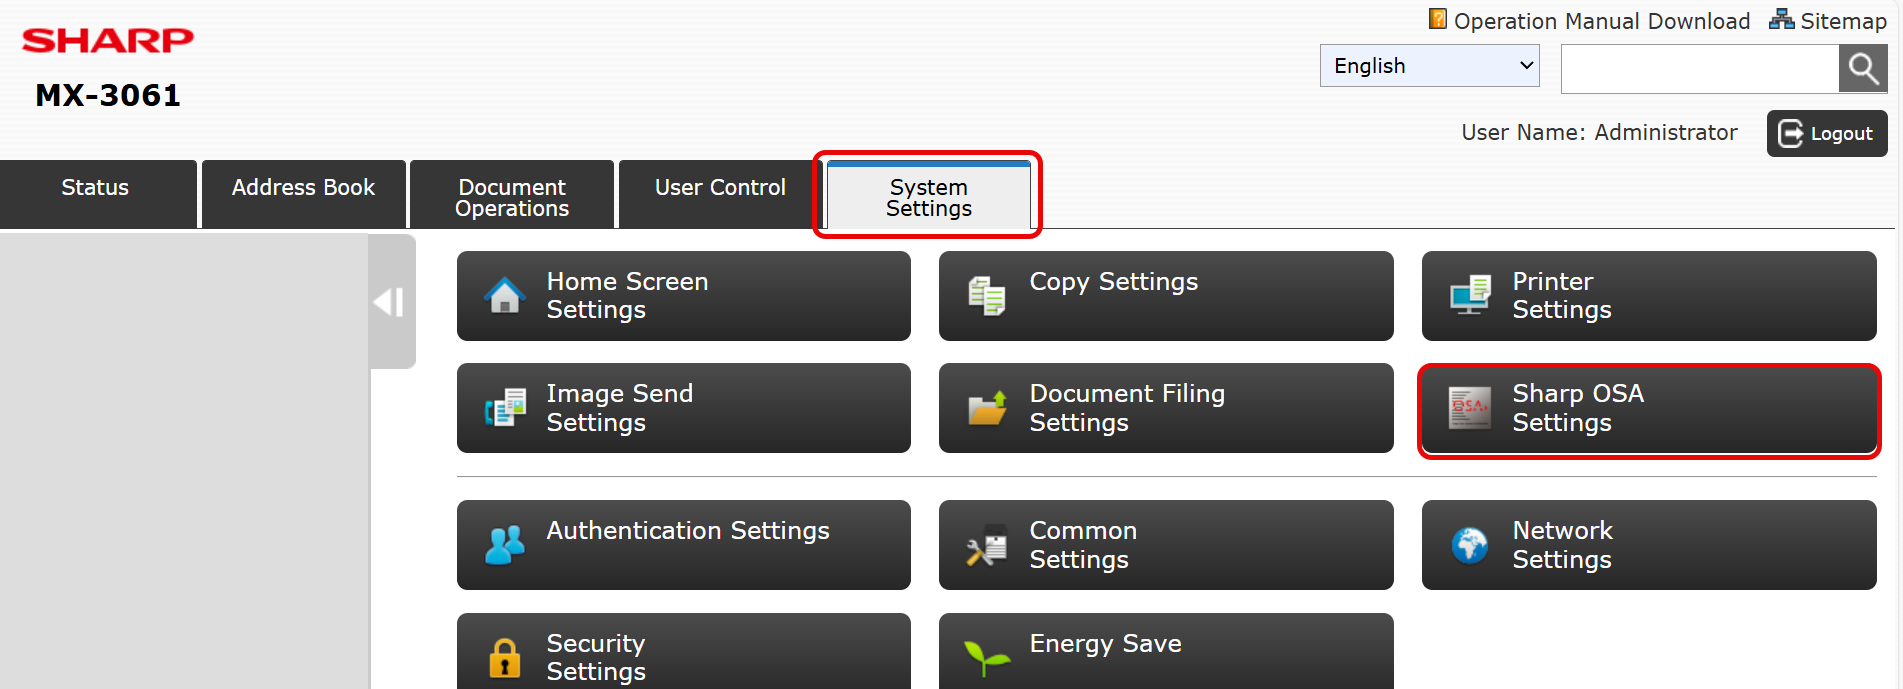Click the Network Settings globe icon
This screenshot has width=1903, height=689.
pyautogui.click(x=1470, y=545)
